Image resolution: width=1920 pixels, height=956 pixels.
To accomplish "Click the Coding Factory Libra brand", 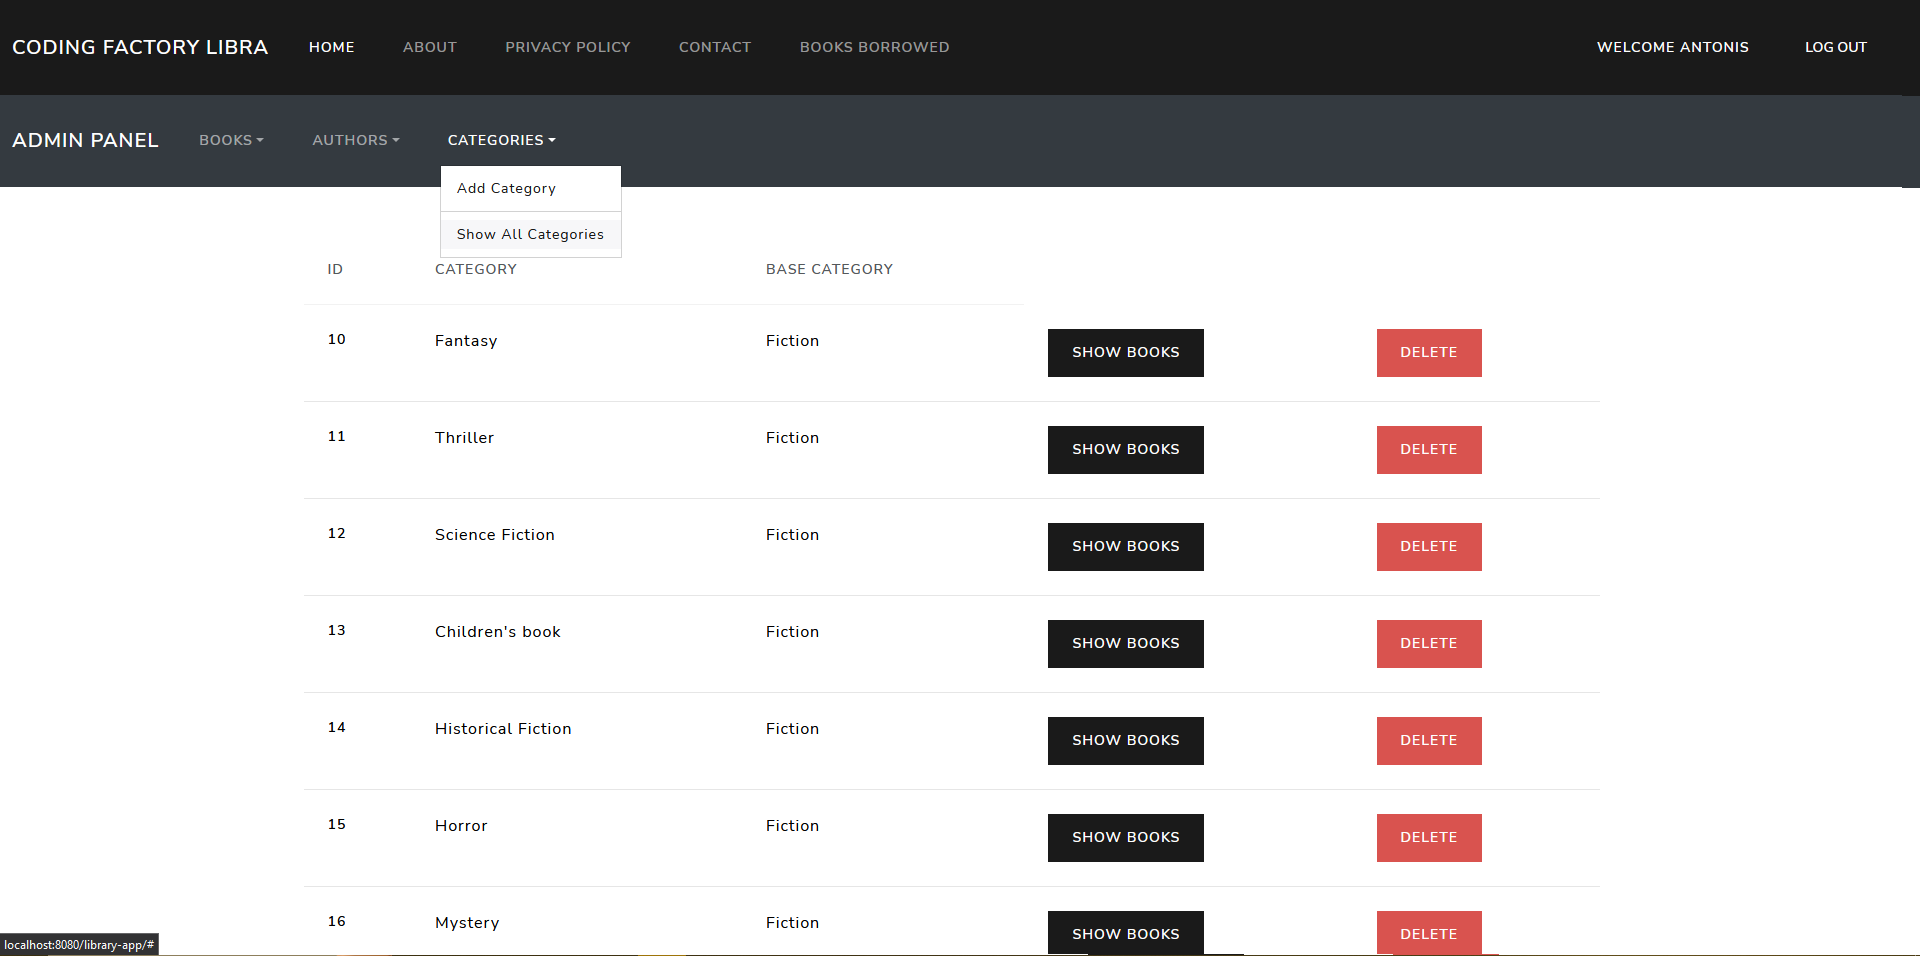I will tap(140, 47).
